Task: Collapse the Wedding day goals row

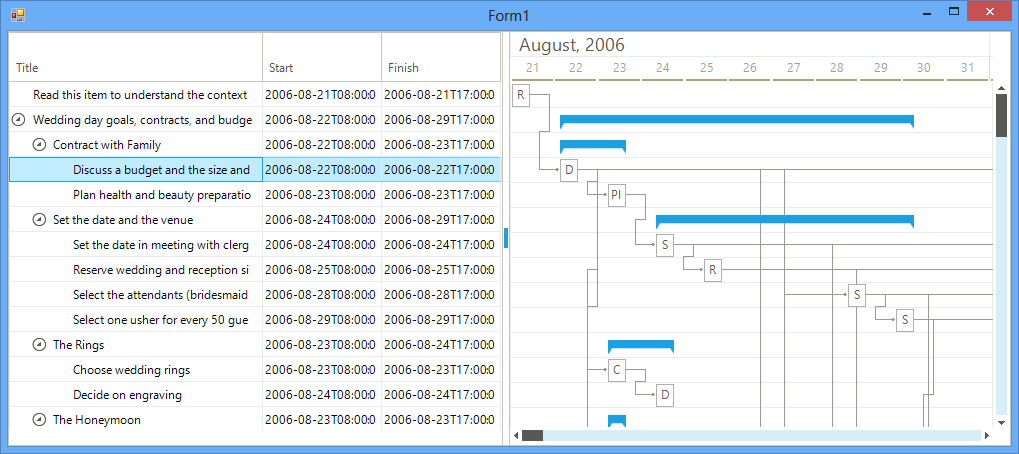Action: (19, 120)
